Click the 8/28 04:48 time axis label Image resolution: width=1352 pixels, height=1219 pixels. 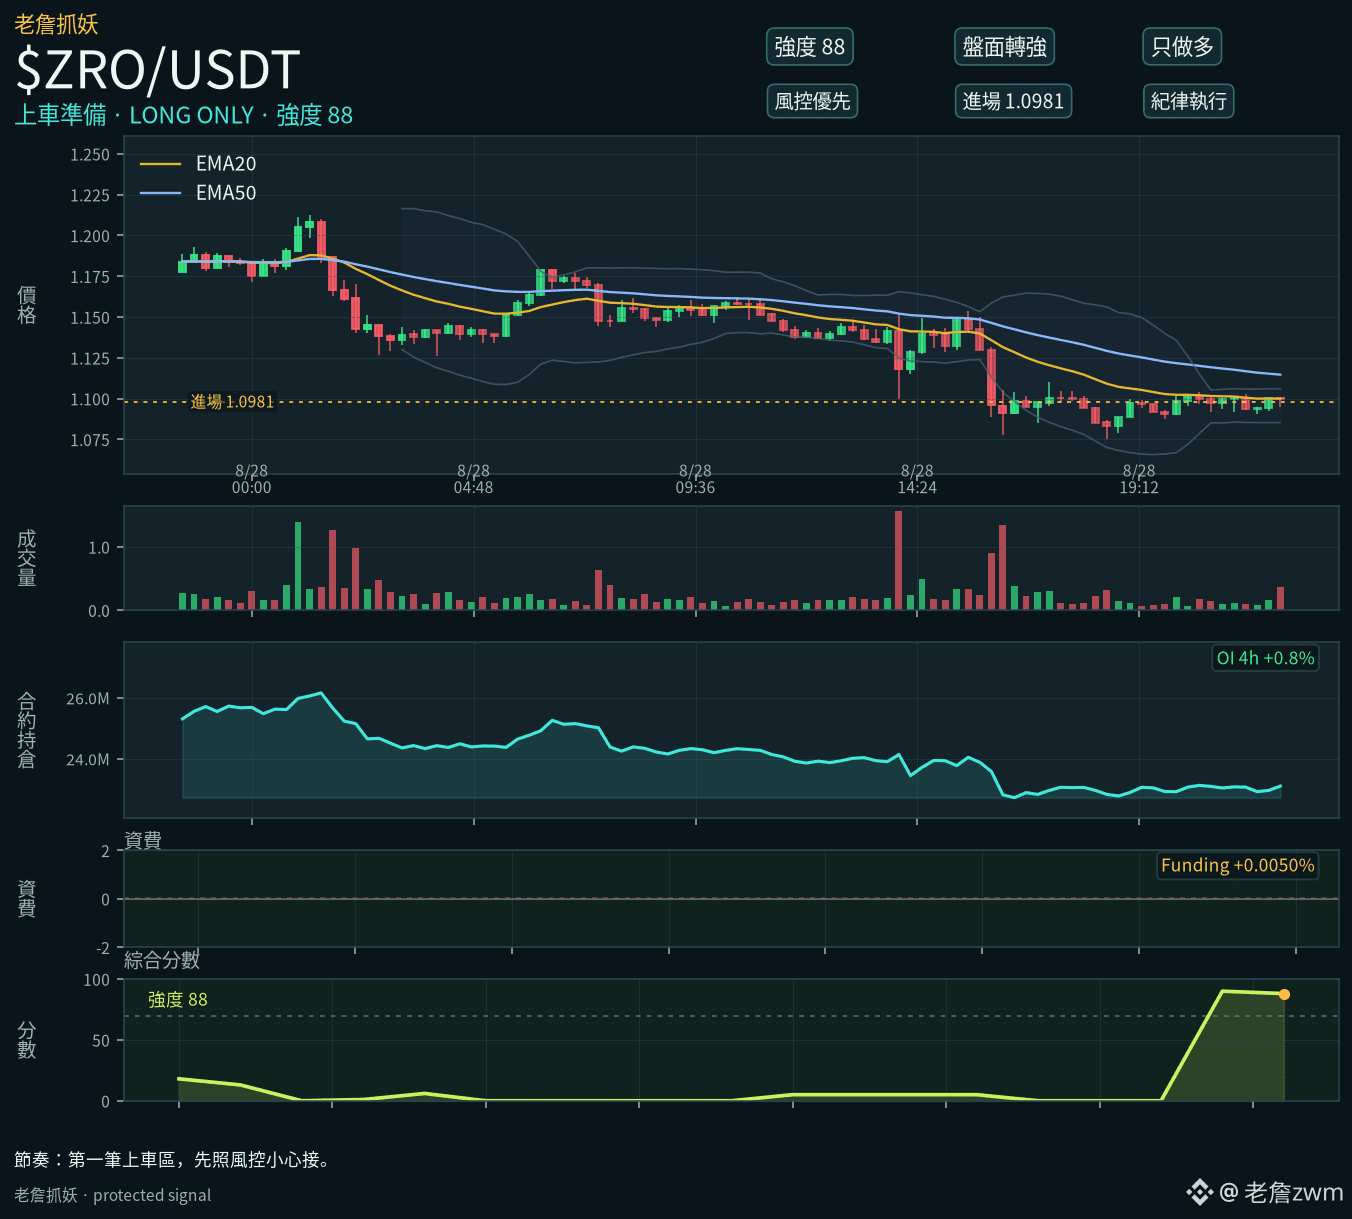474,479
